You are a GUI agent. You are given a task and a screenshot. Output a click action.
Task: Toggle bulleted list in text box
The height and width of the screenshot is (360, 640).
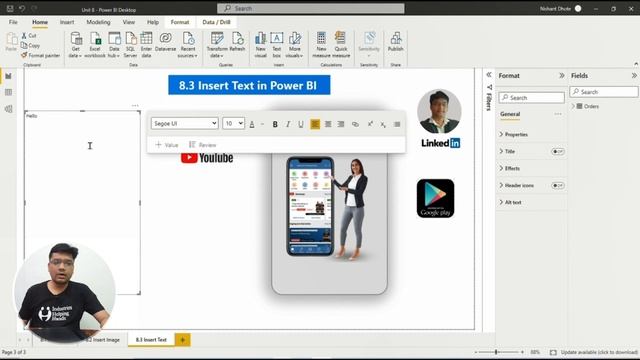point(397,124)
